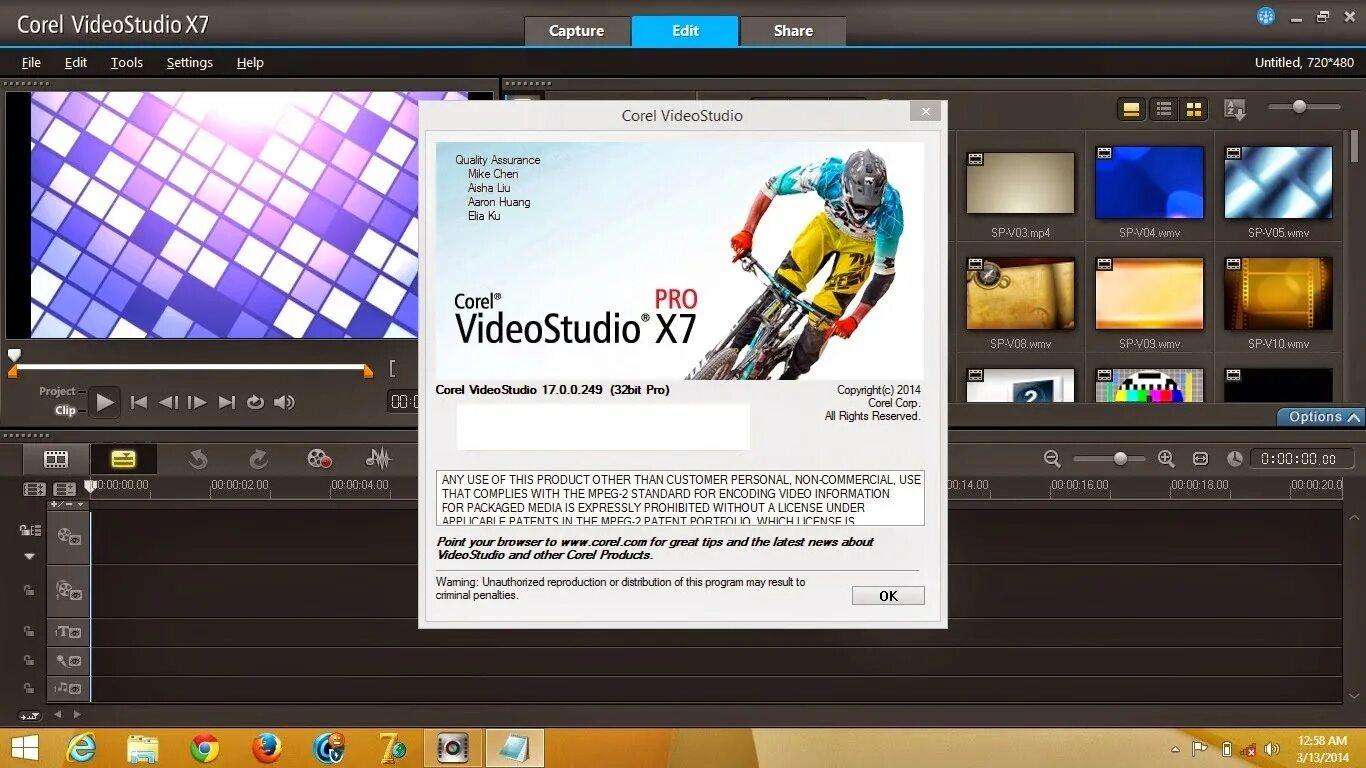Viewport: 1366px width, 768px height.
Task: Select the SP-V08.wmv thumbnail
Action: coord(1020,294)
